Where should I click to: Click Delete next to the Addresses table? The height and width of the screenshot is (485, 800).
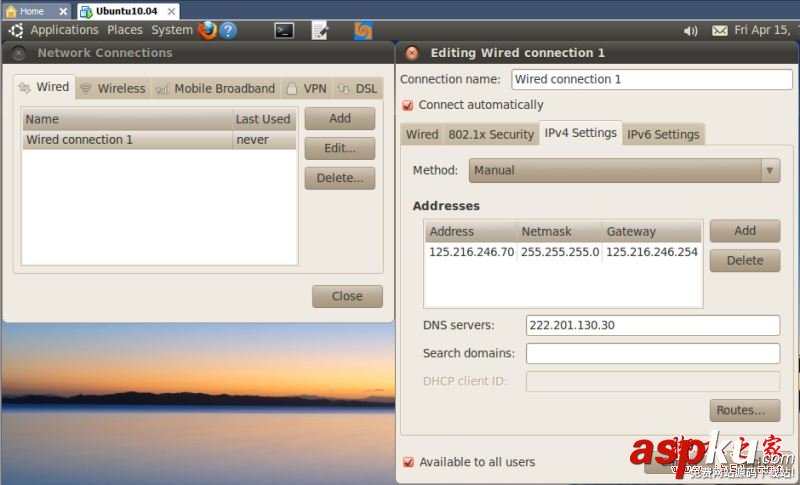coord(745,261)
